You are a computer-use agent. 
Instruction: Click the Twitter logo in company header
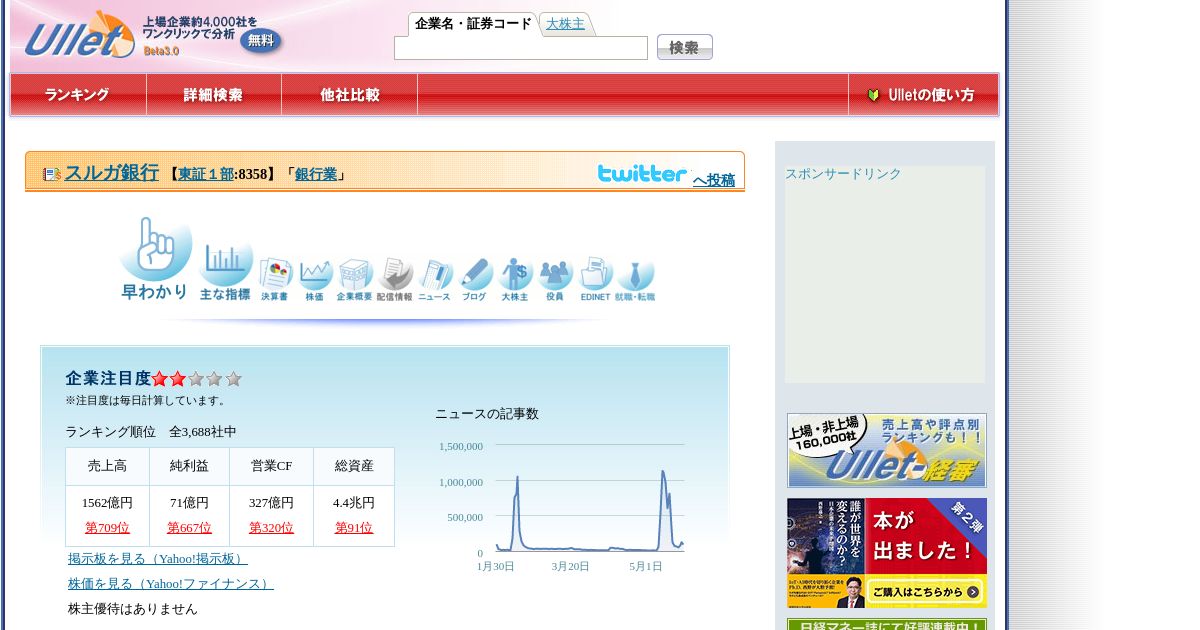(642, 173)
